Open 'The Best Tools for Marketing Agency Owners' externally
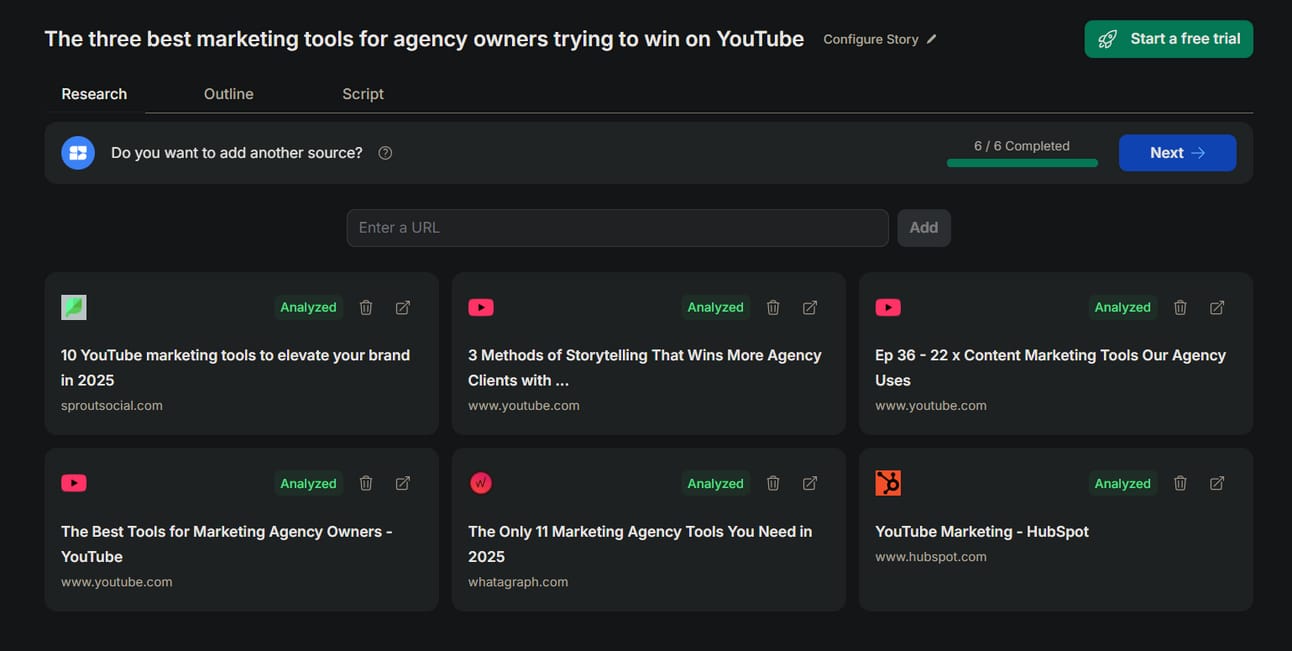The width and height of the screenshot is (1292, 651). 403,484
